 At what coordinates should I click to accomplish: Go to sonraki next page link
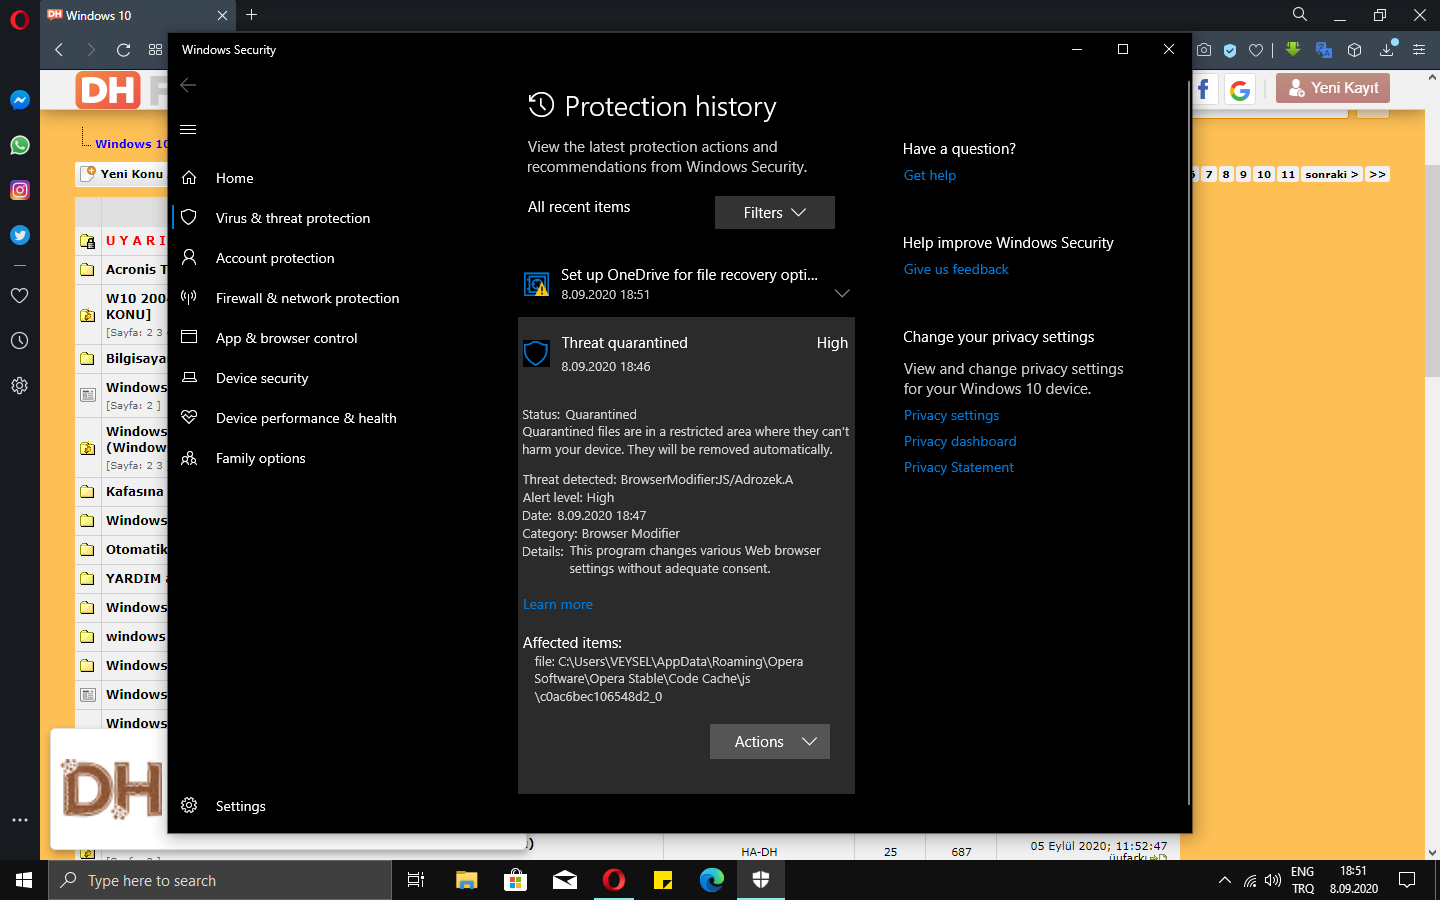[1332, 174]
